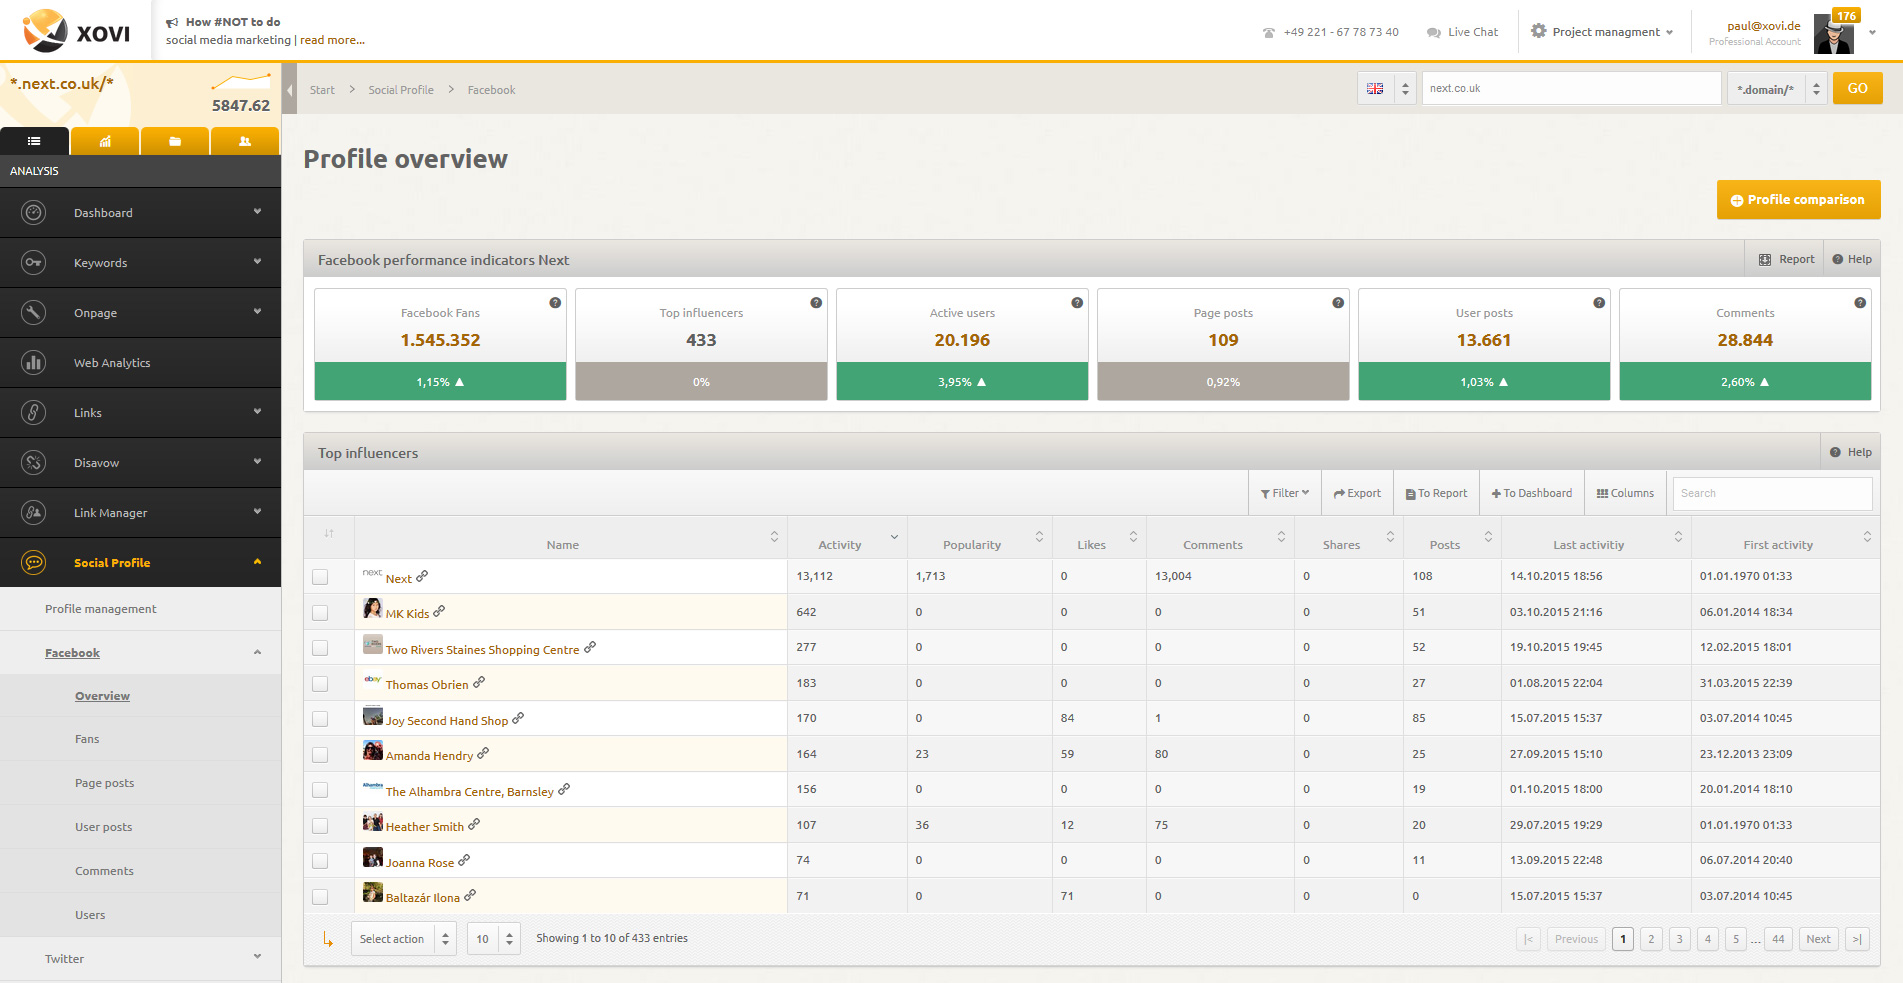The image size is (1903, 983).
Task: Click the domain input field
Action: (1571, 88)
